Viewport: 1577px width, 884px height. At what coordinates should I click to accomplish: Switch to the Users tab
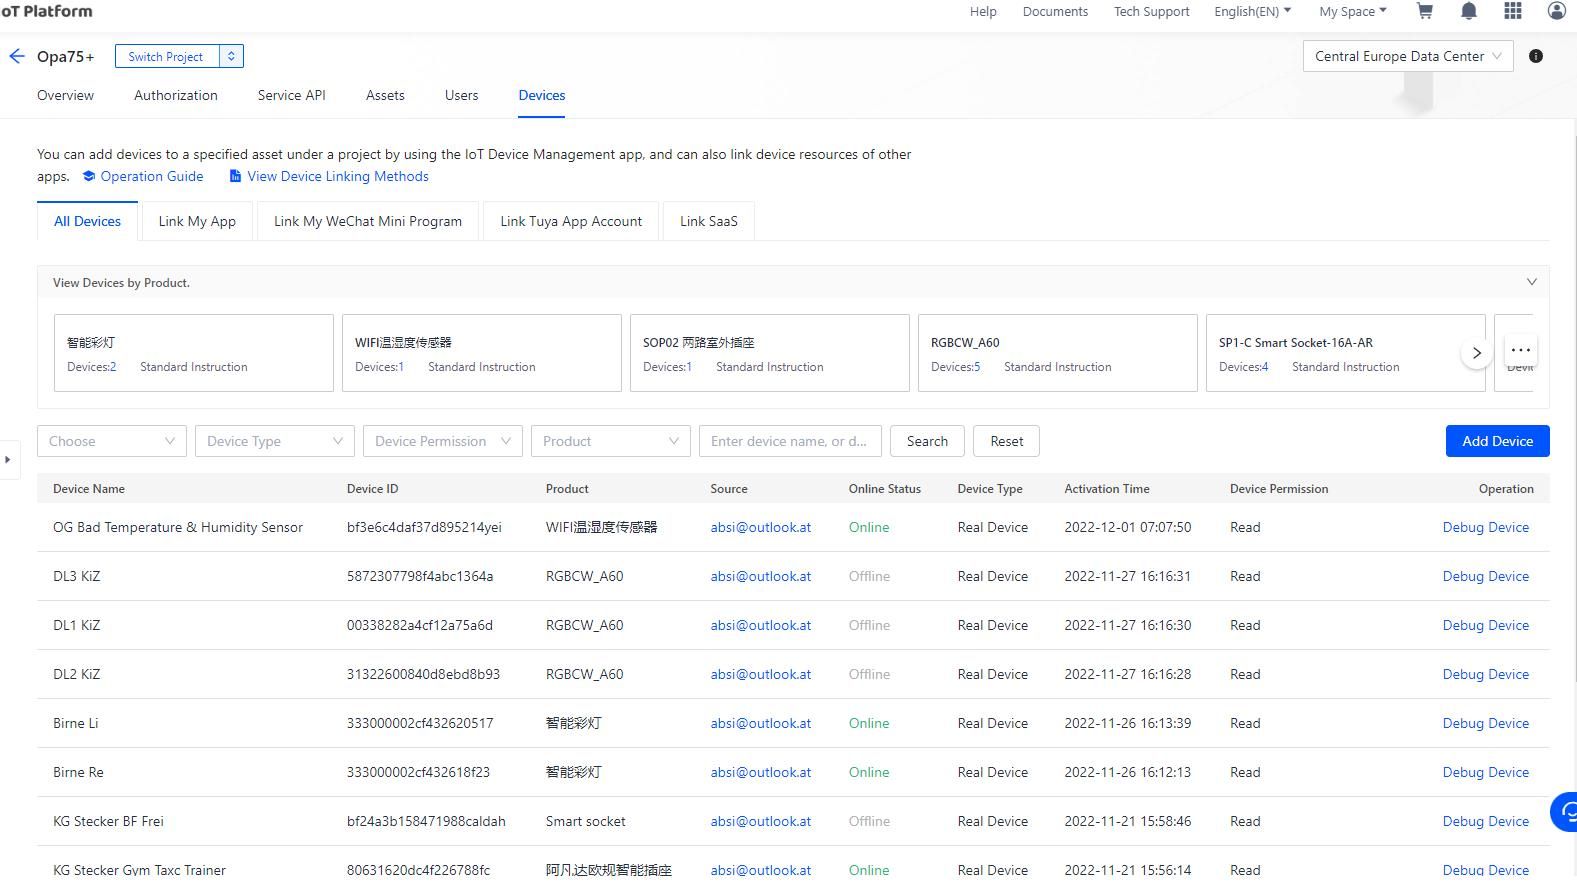(461, 95)
